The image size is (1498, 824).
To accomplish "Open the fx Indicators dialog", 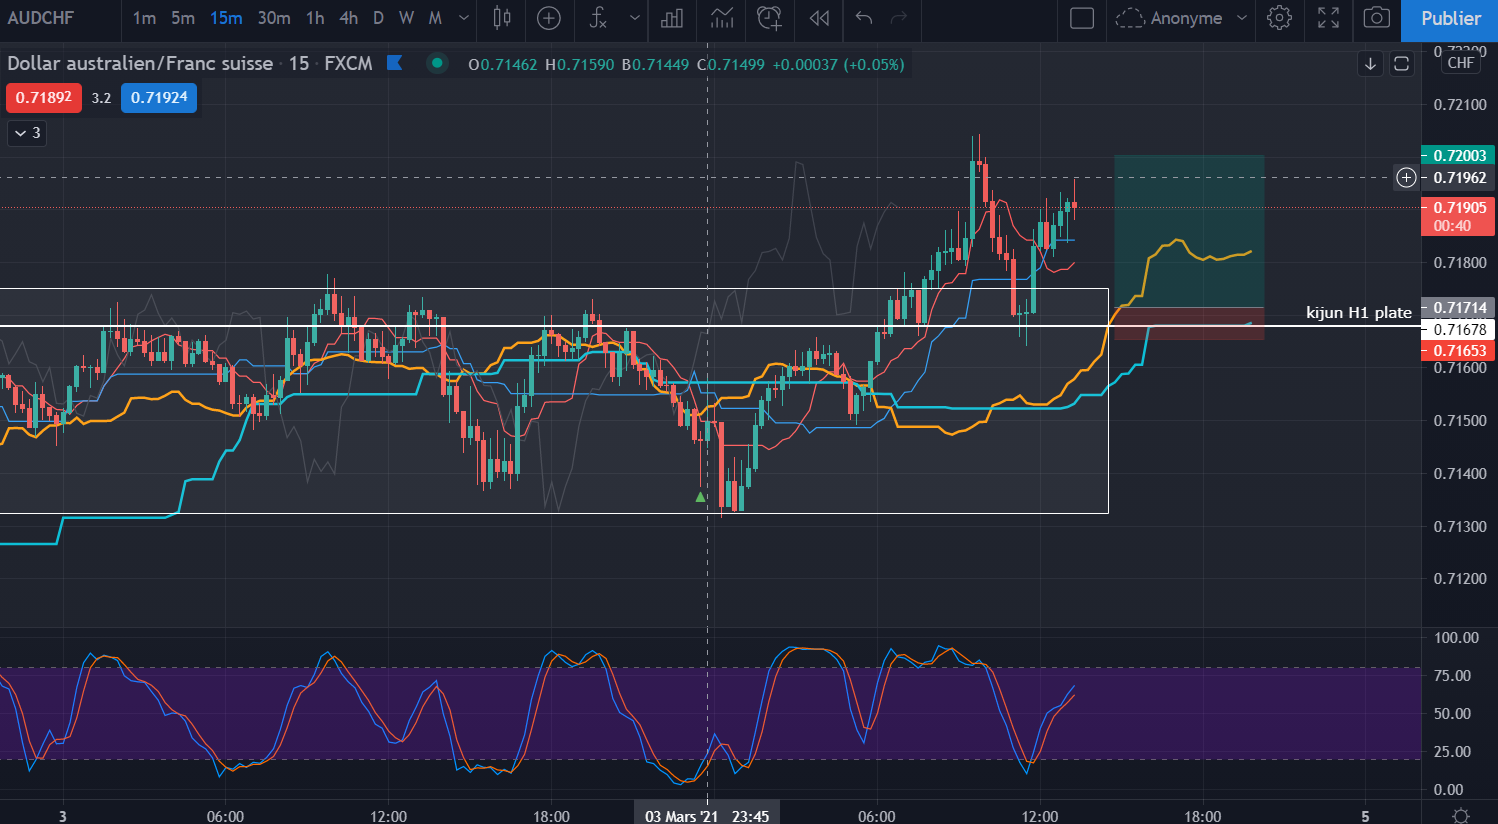I will (x=599, y=18).
